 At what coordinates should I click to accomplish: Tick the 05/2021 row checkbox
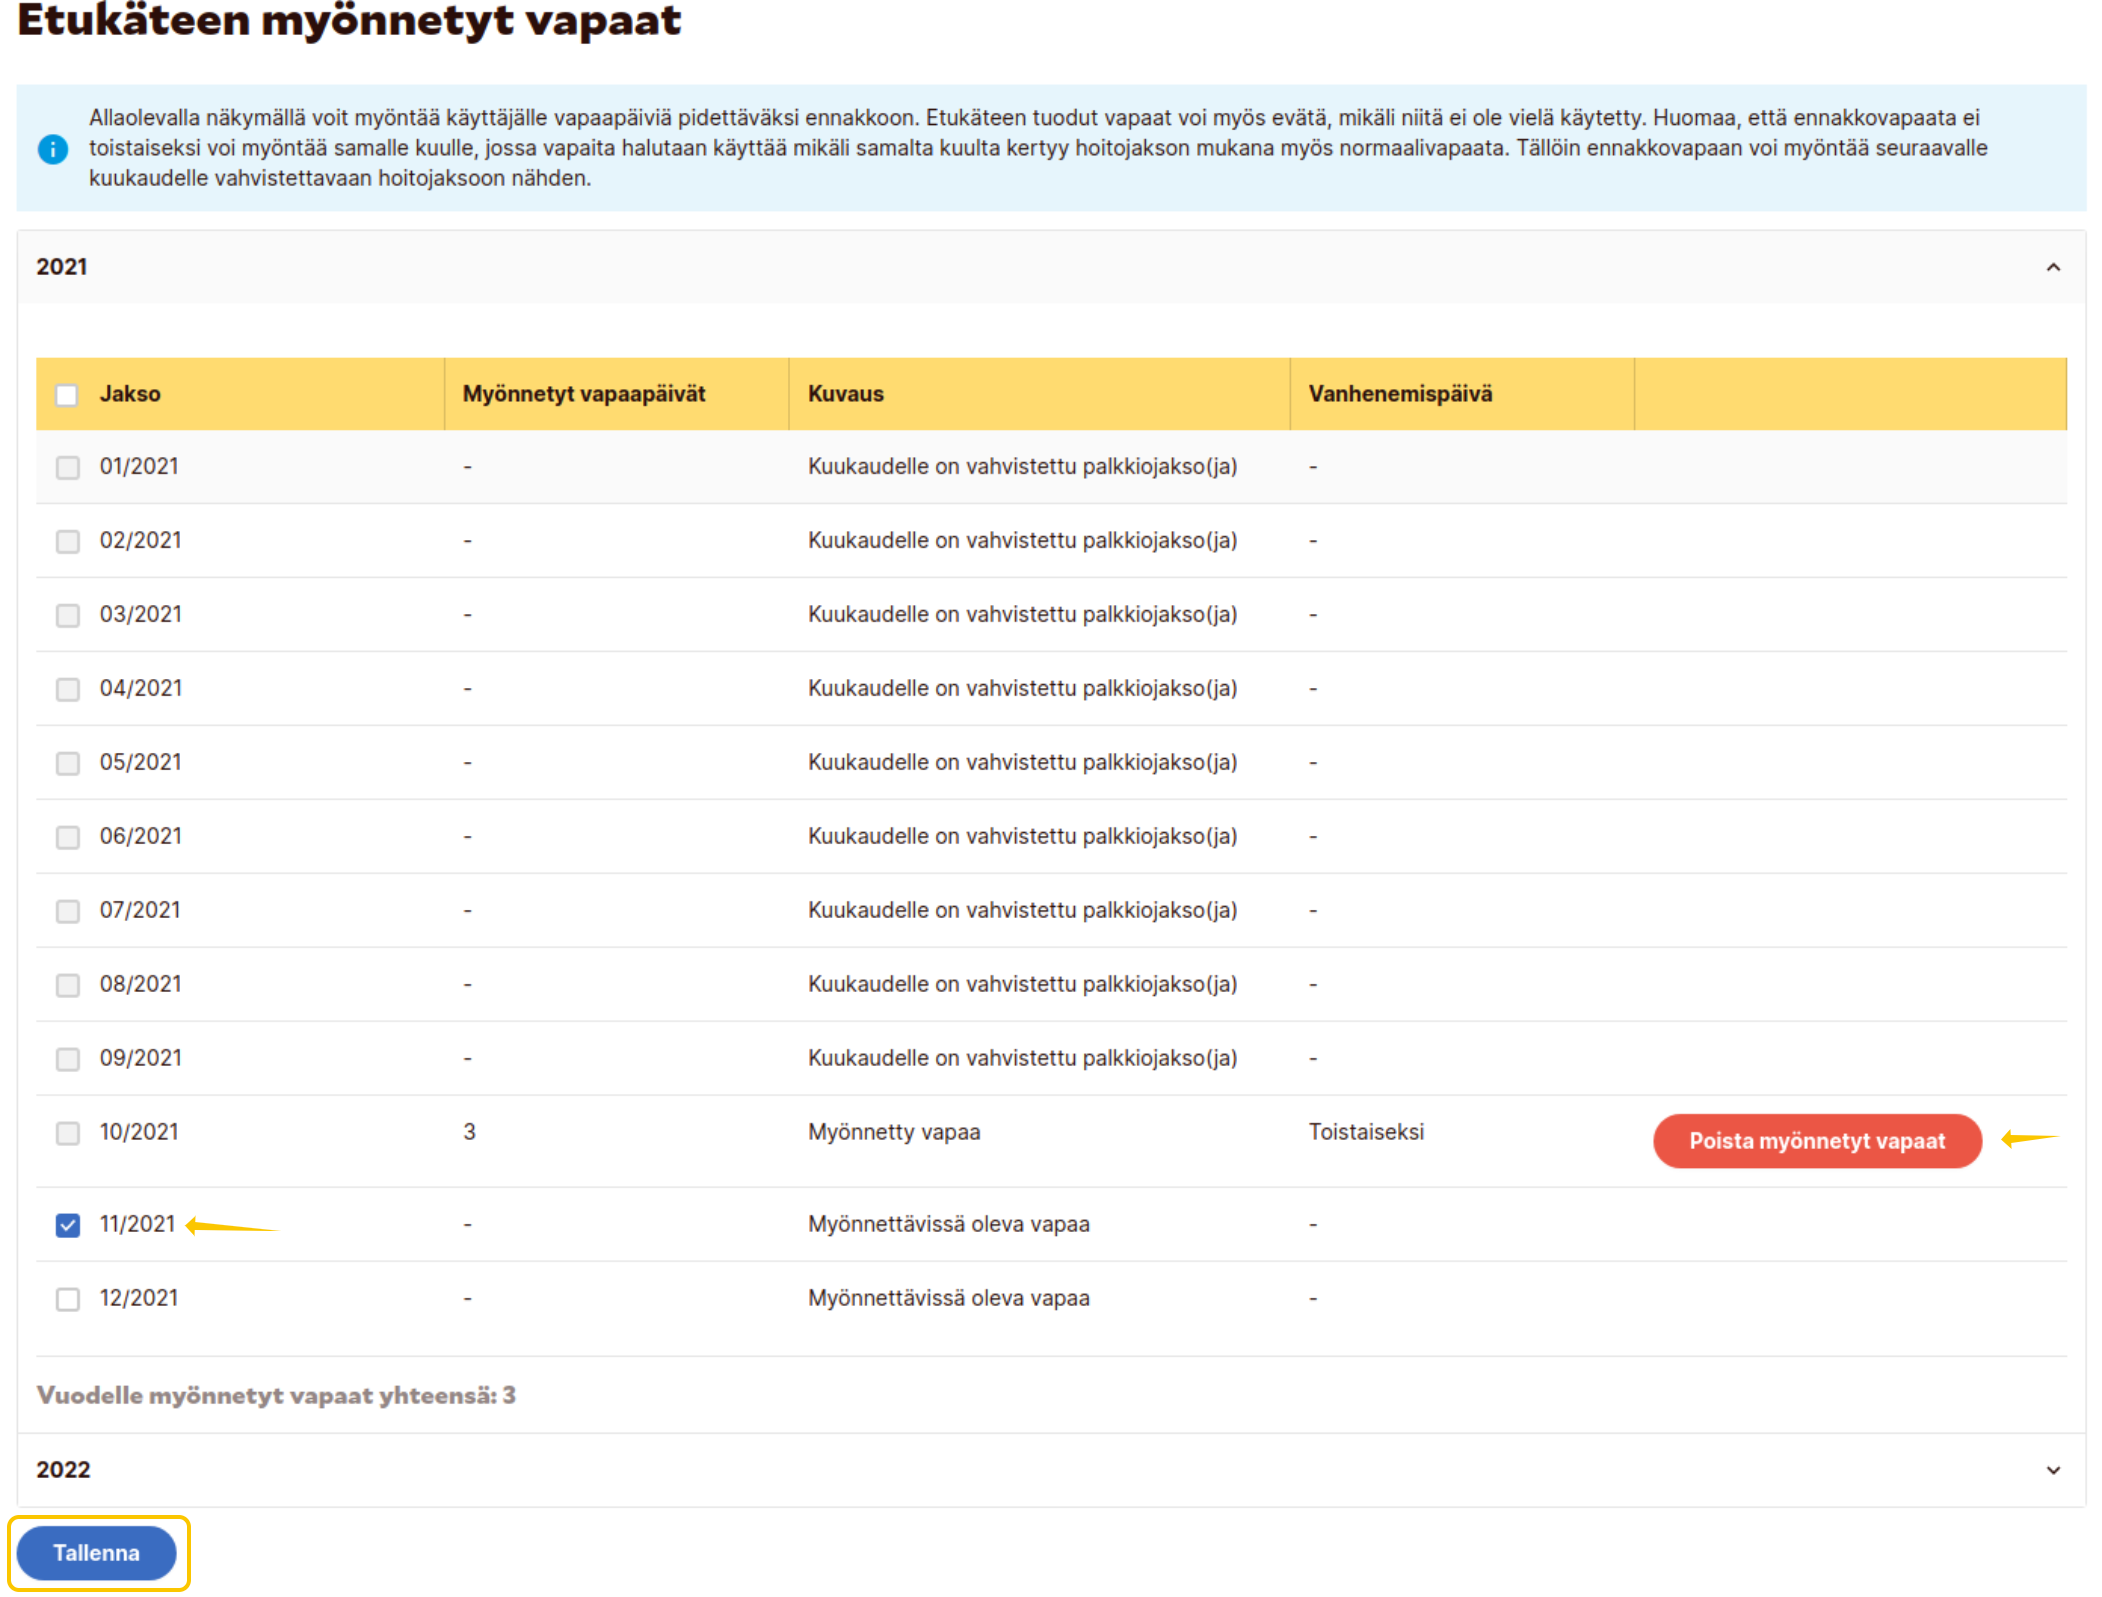67,763
